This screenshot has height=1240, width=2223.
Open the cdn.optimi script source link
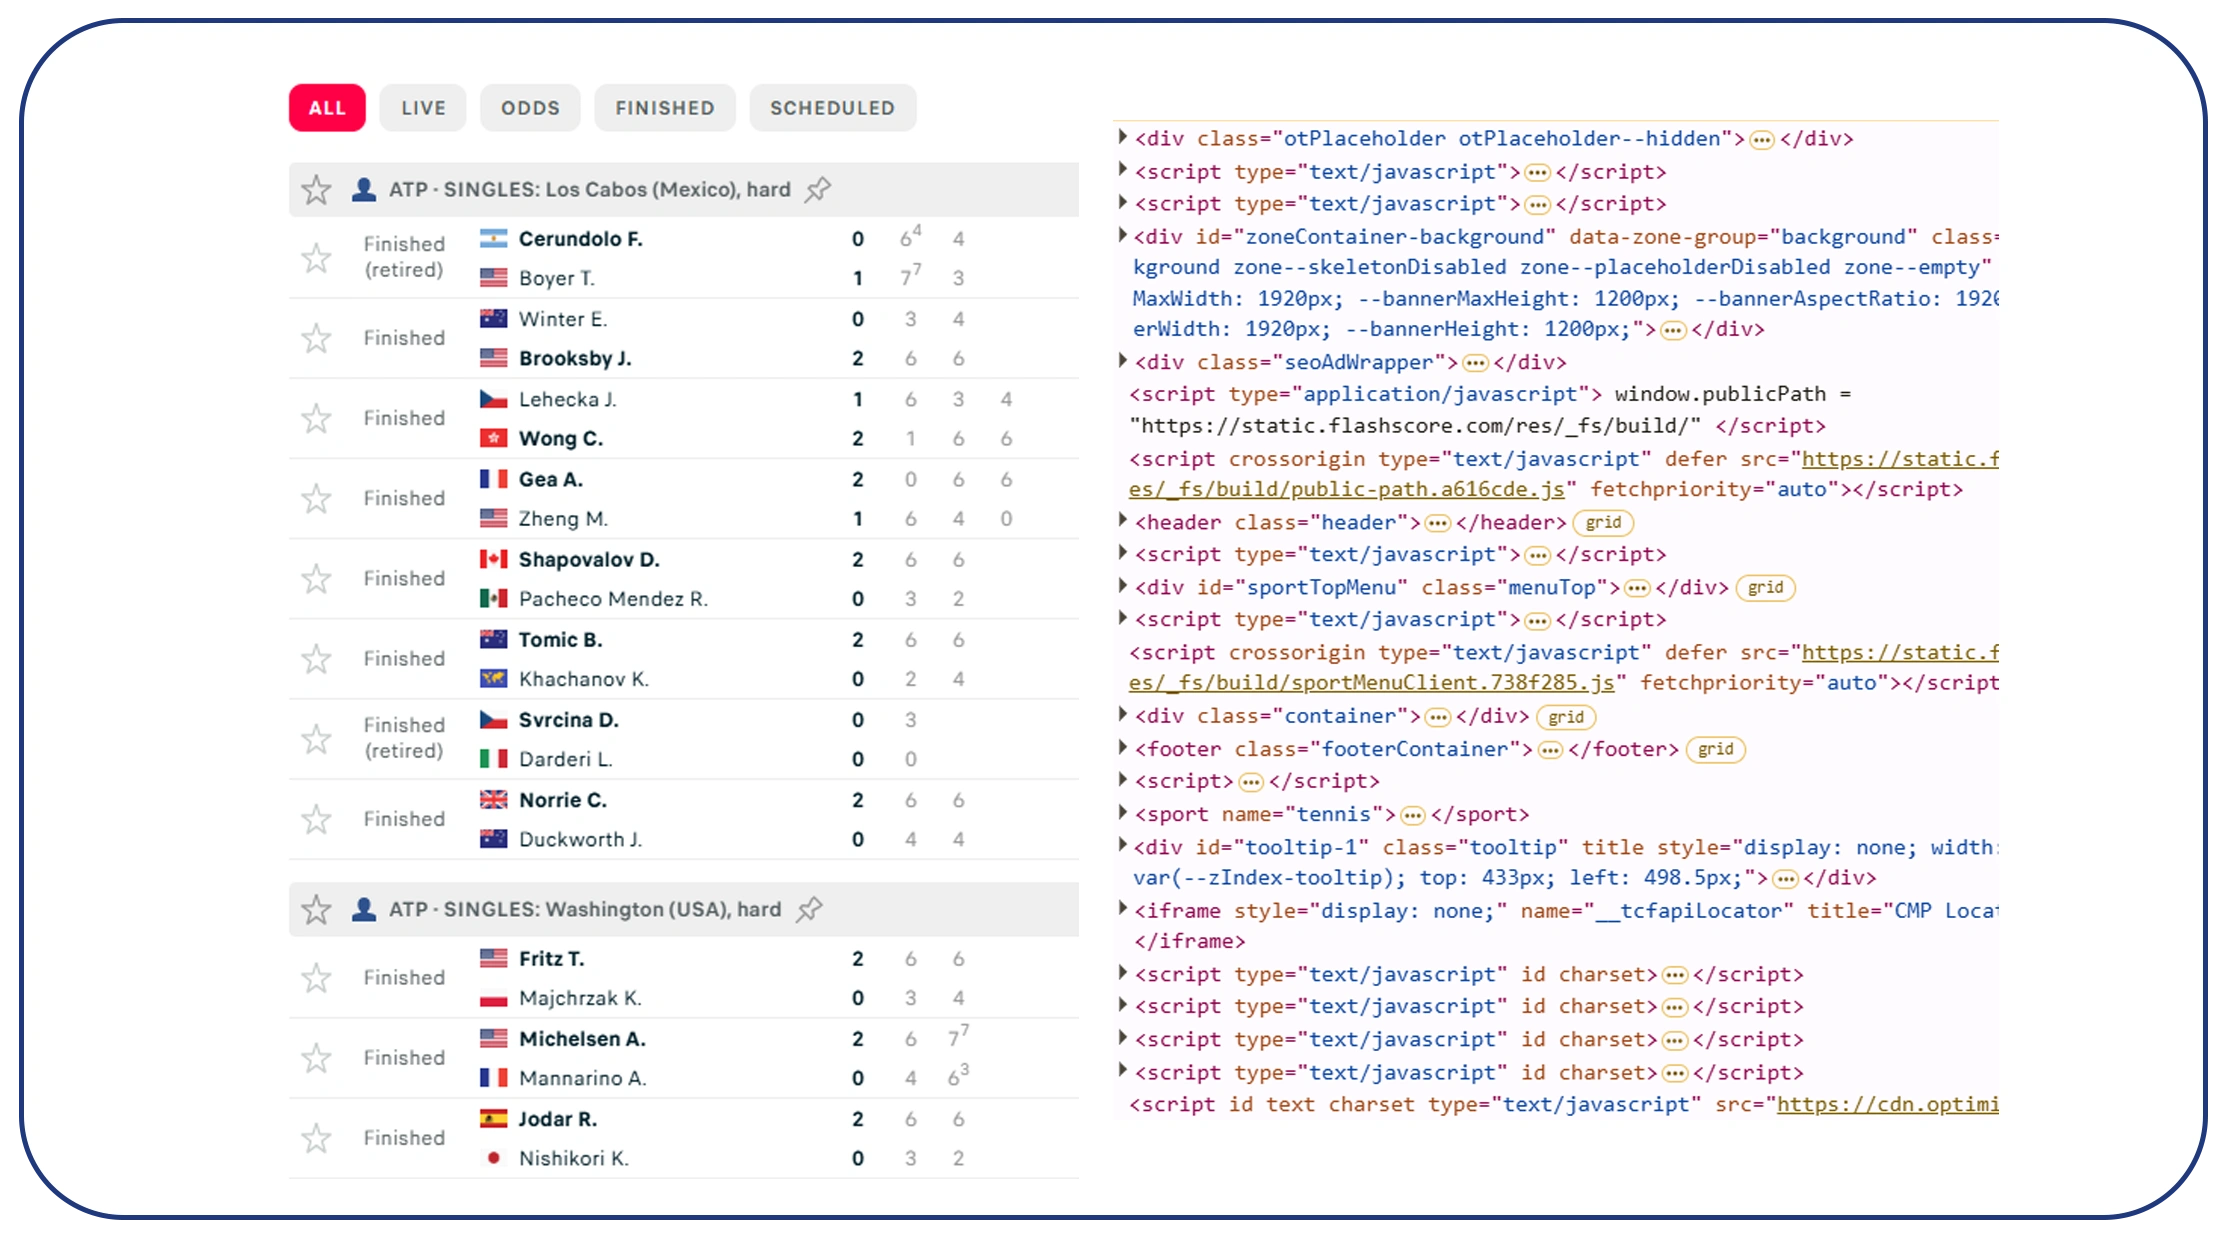[x=1887, y=1104]
